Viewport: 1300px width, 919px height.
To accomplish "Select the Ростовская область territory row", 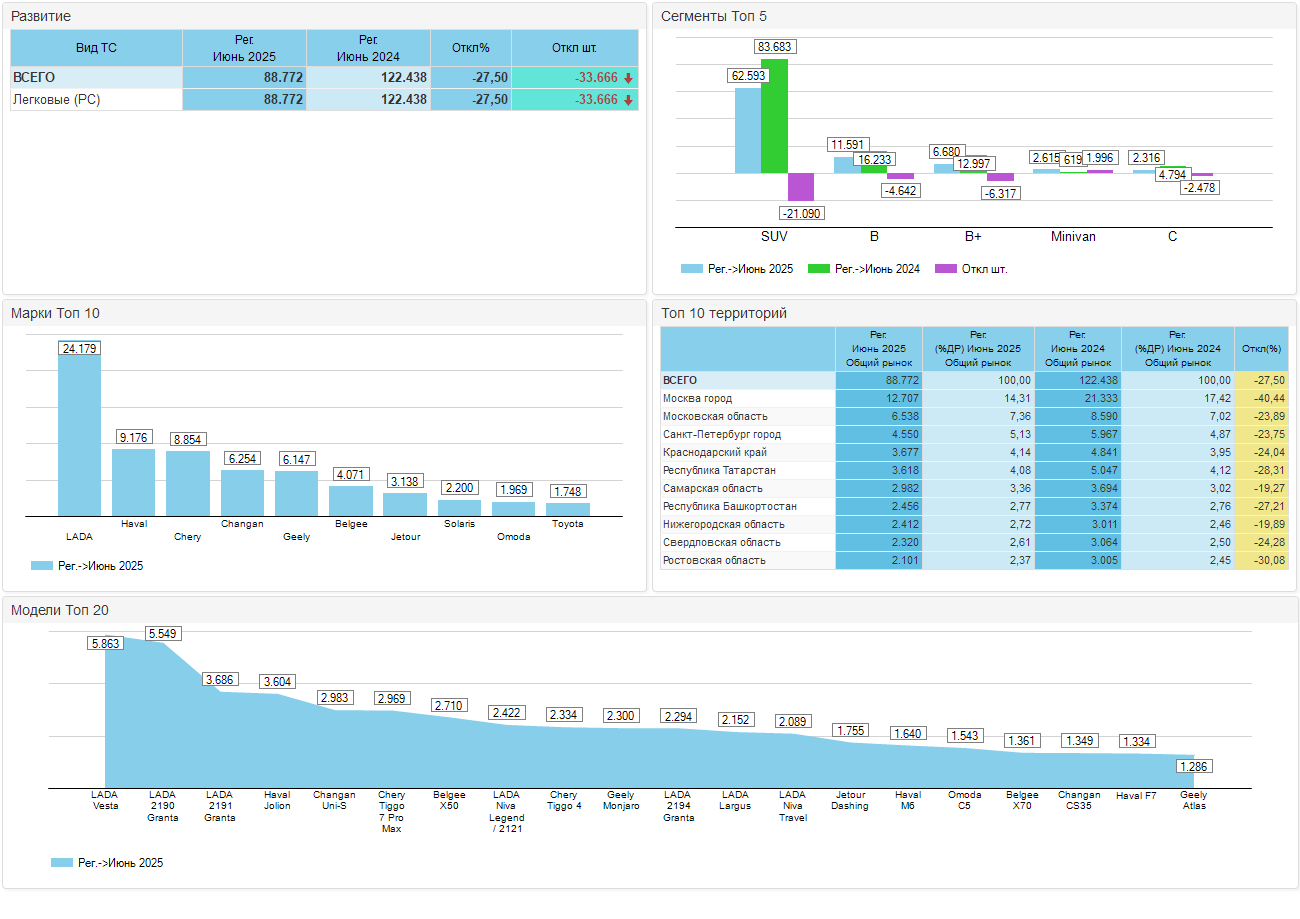I will pyautogui.click(x=973, y=560).
